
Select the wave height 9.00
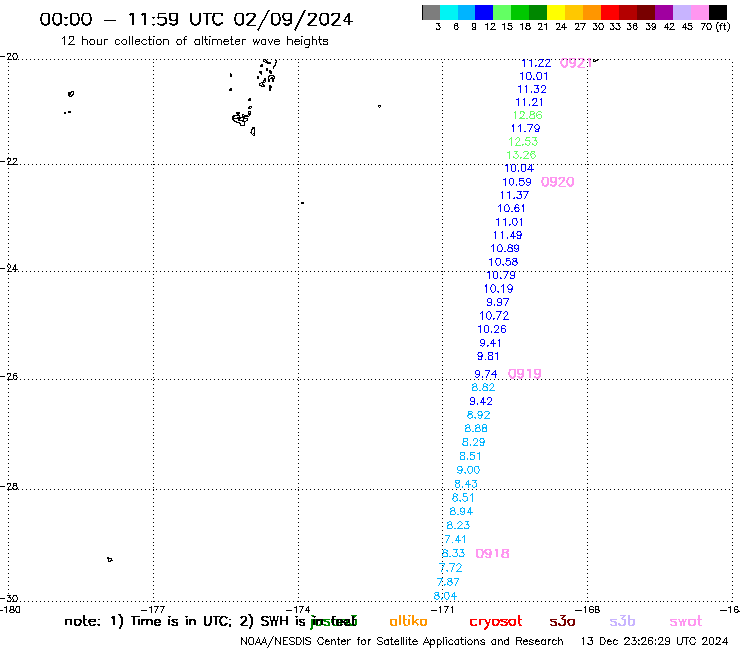(x=468, y=470)
